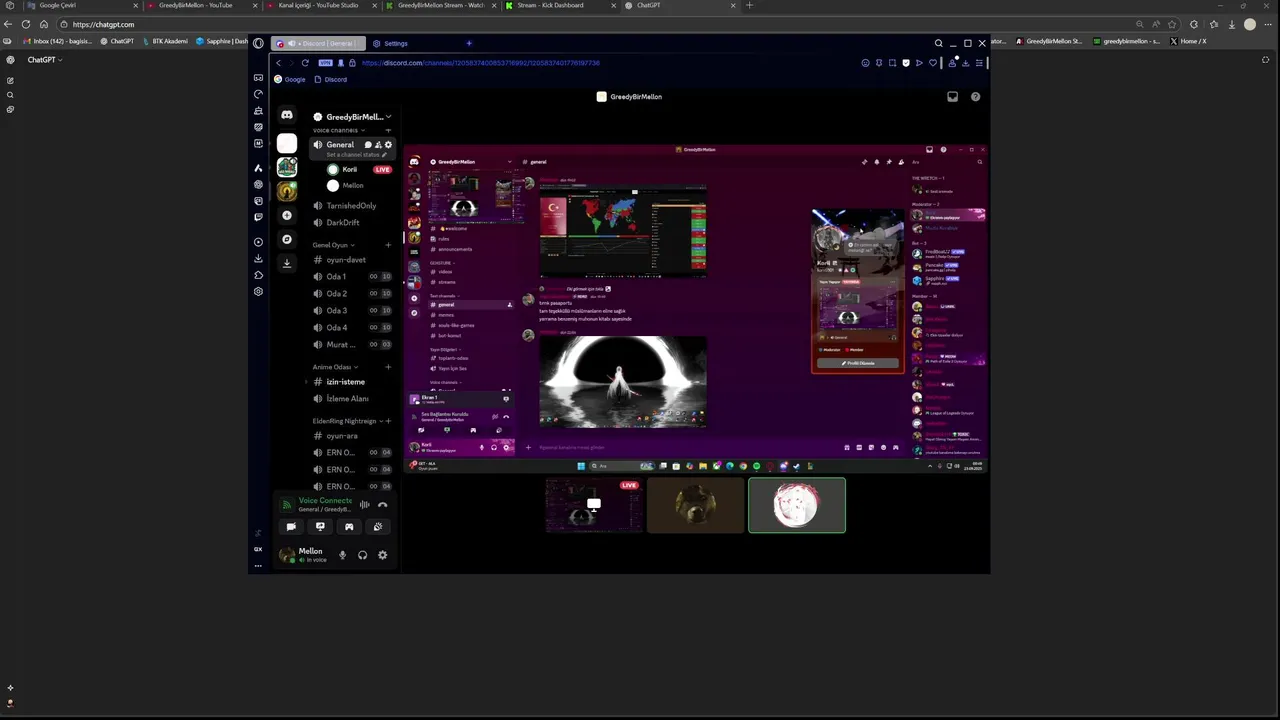Open Edge more options ellipsis menu
This screenshot has height=720, width=1280.
coord(1266,24)
